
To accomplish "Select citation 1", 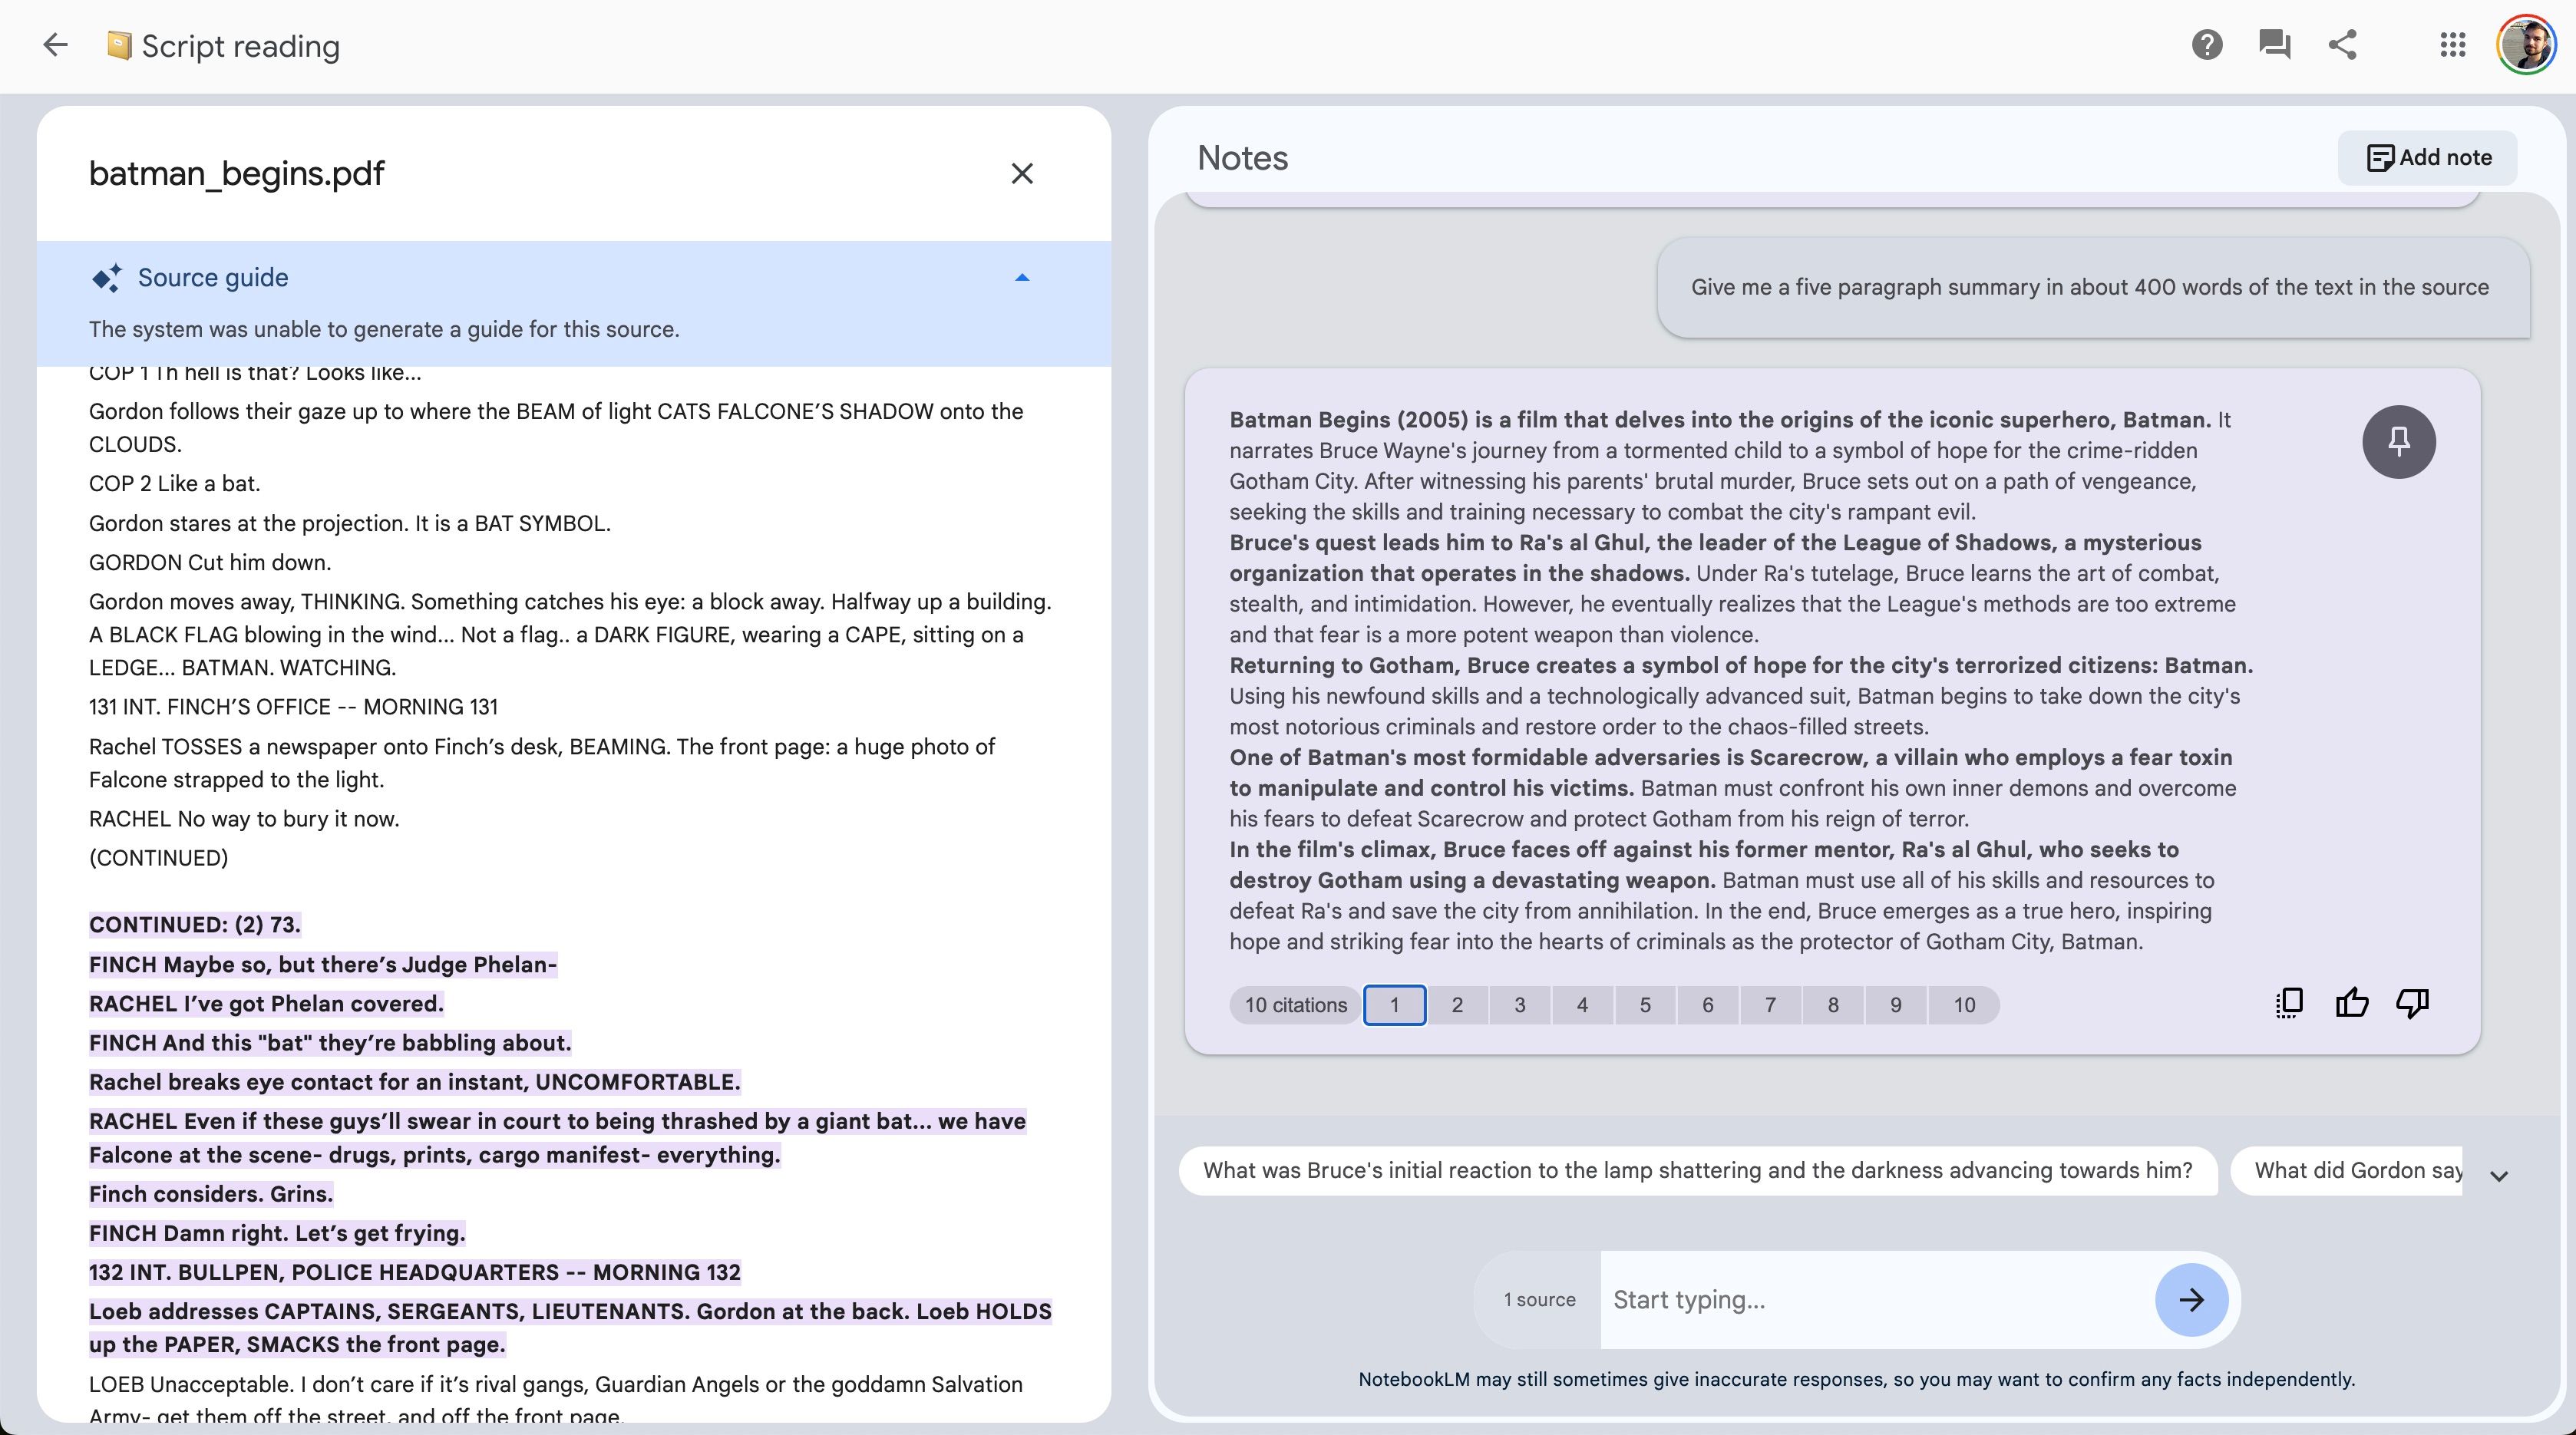I will coord(1394,1005).
